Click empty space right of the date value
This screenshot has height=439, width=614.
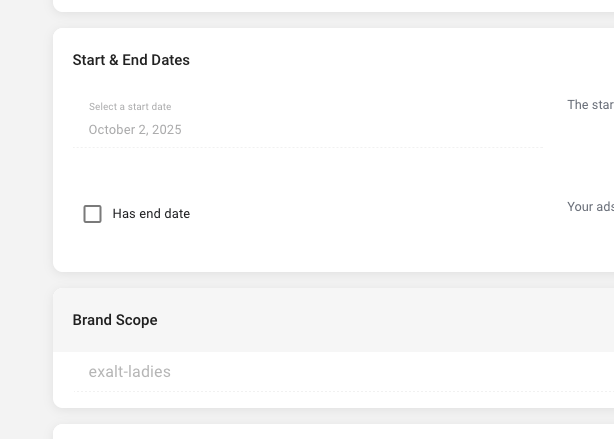[x=360, y=130]
